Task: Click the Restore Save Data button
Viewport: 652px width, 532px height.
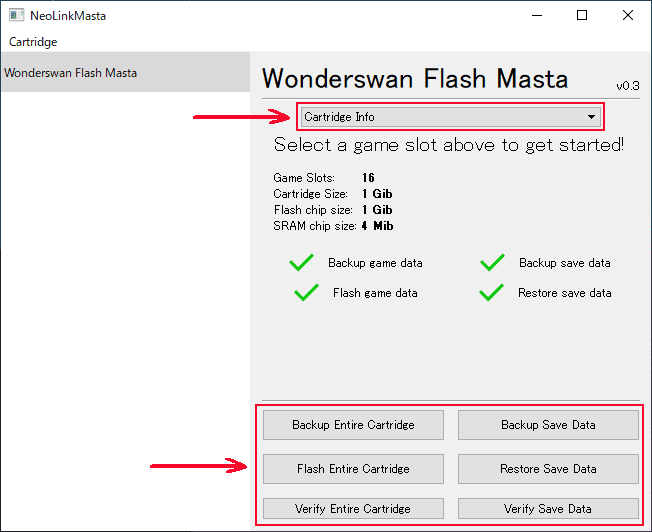Action: pos(548,469)
